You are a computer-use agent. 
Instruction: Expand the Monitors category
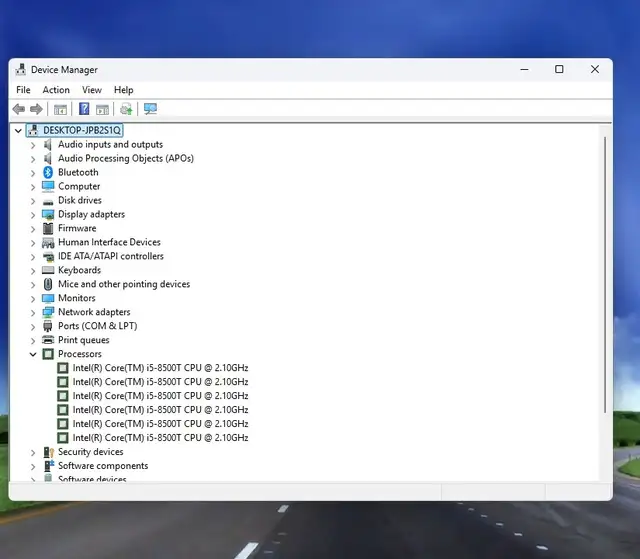click(x=33, y=299)
